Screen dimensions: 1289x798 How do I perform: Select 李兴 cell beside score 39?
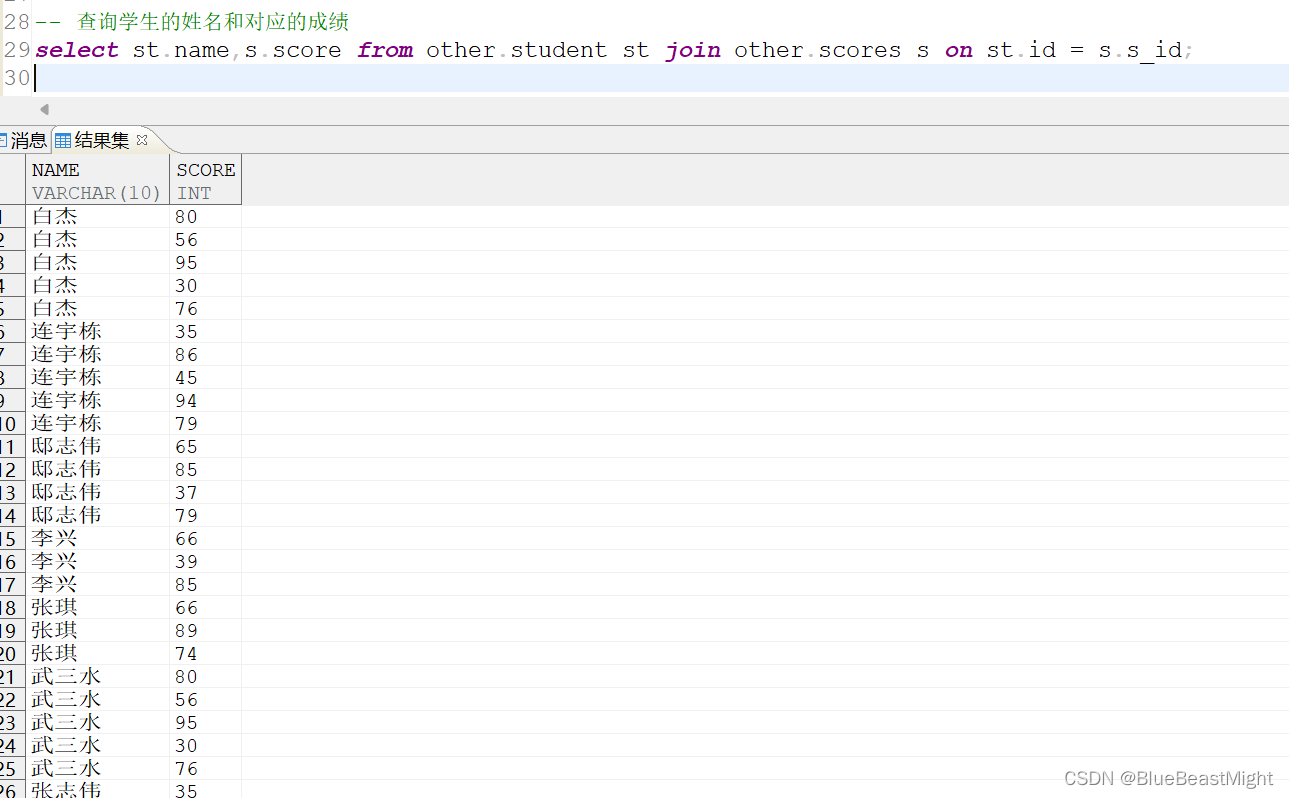click(x=97, y=561)
